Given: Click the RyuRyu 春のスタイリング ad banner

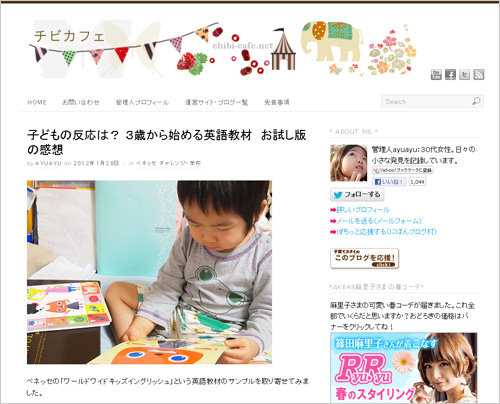Looking at the screenshot, I should pos(404,368).
